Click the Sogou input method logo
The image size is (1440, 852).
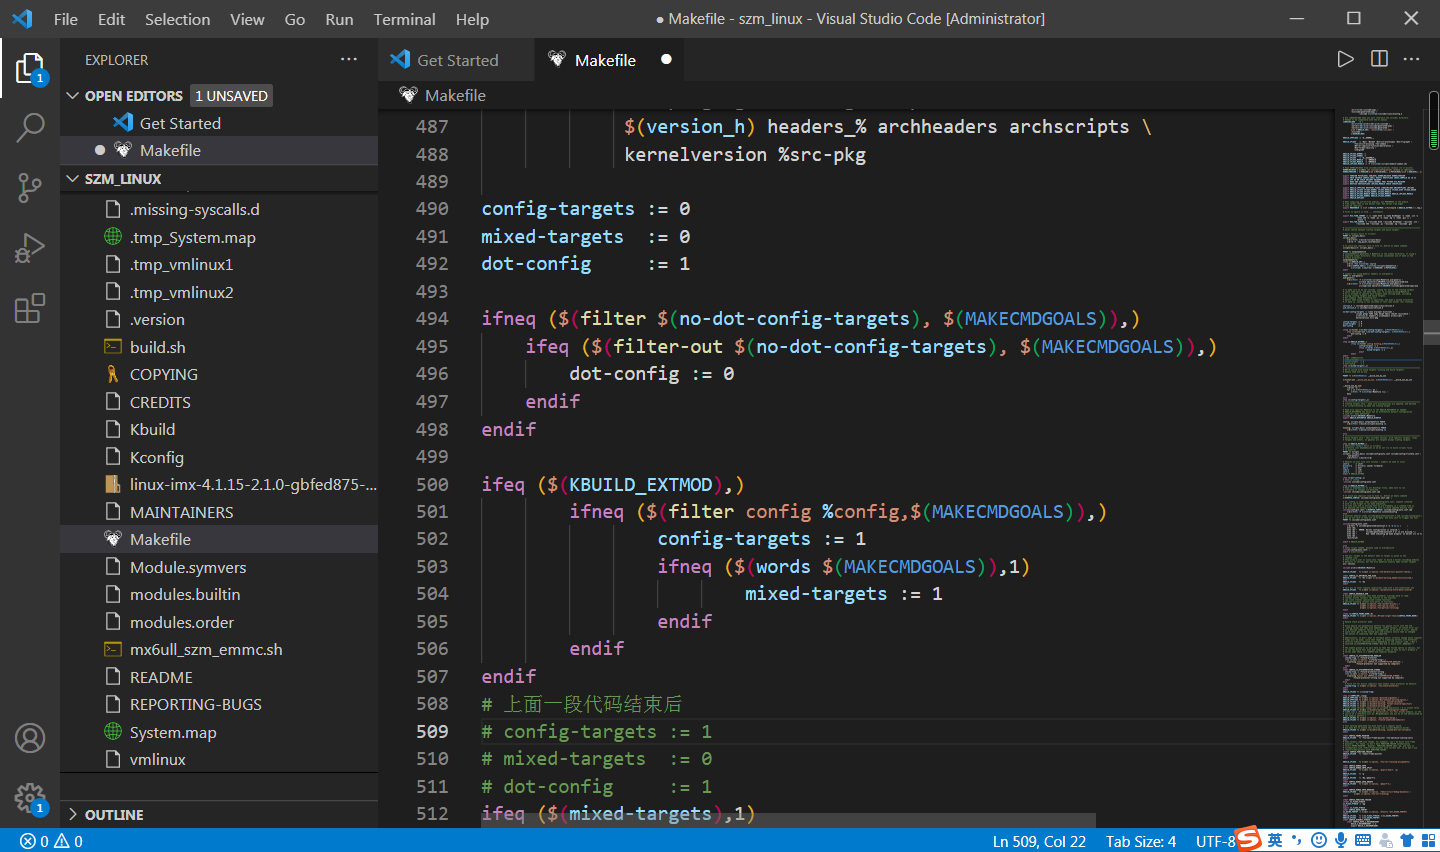coord(1249,839)
